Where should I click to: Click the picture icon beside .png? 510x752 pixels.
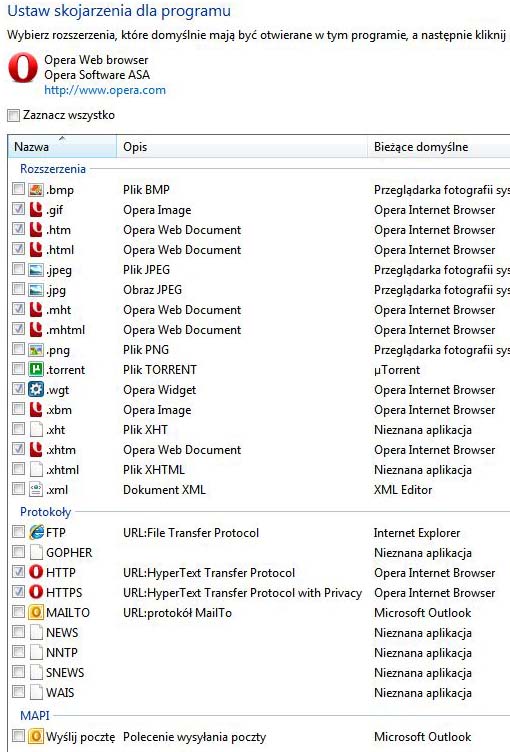coord(36,350)
